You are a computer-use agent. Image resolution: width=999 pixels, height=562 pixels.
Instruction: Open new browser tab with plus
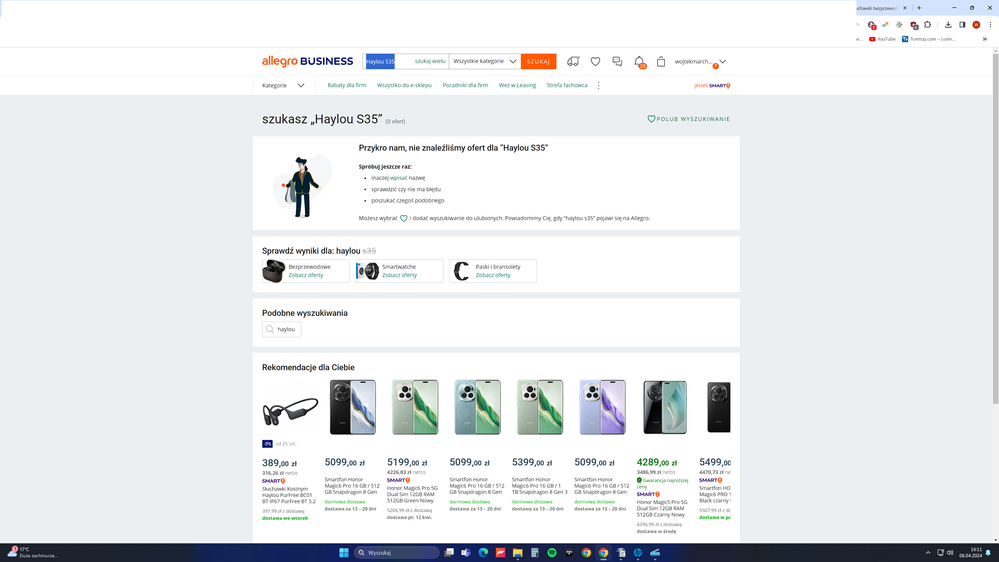[919, 8]
